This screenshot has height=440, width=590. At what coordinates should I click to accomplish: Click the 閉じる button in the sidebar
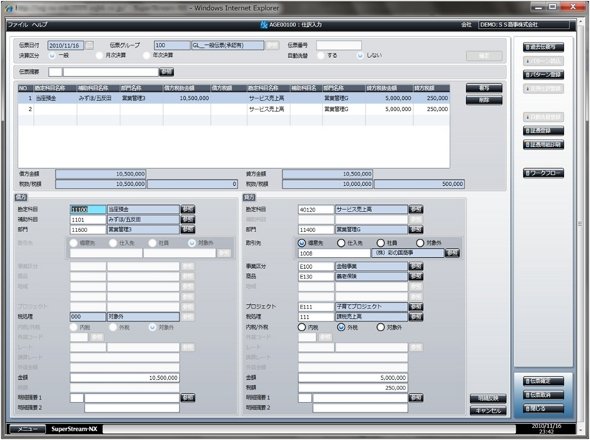click(x=543, y=408)
